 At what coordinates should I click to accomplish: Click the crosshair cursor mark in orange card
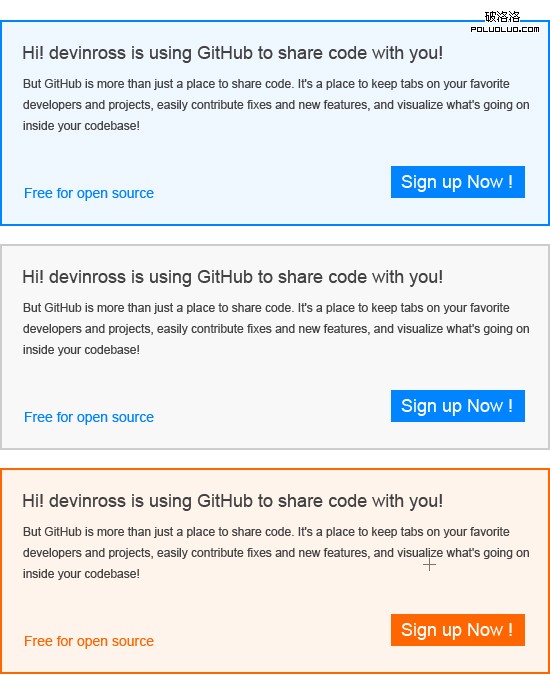coord(429,564)
